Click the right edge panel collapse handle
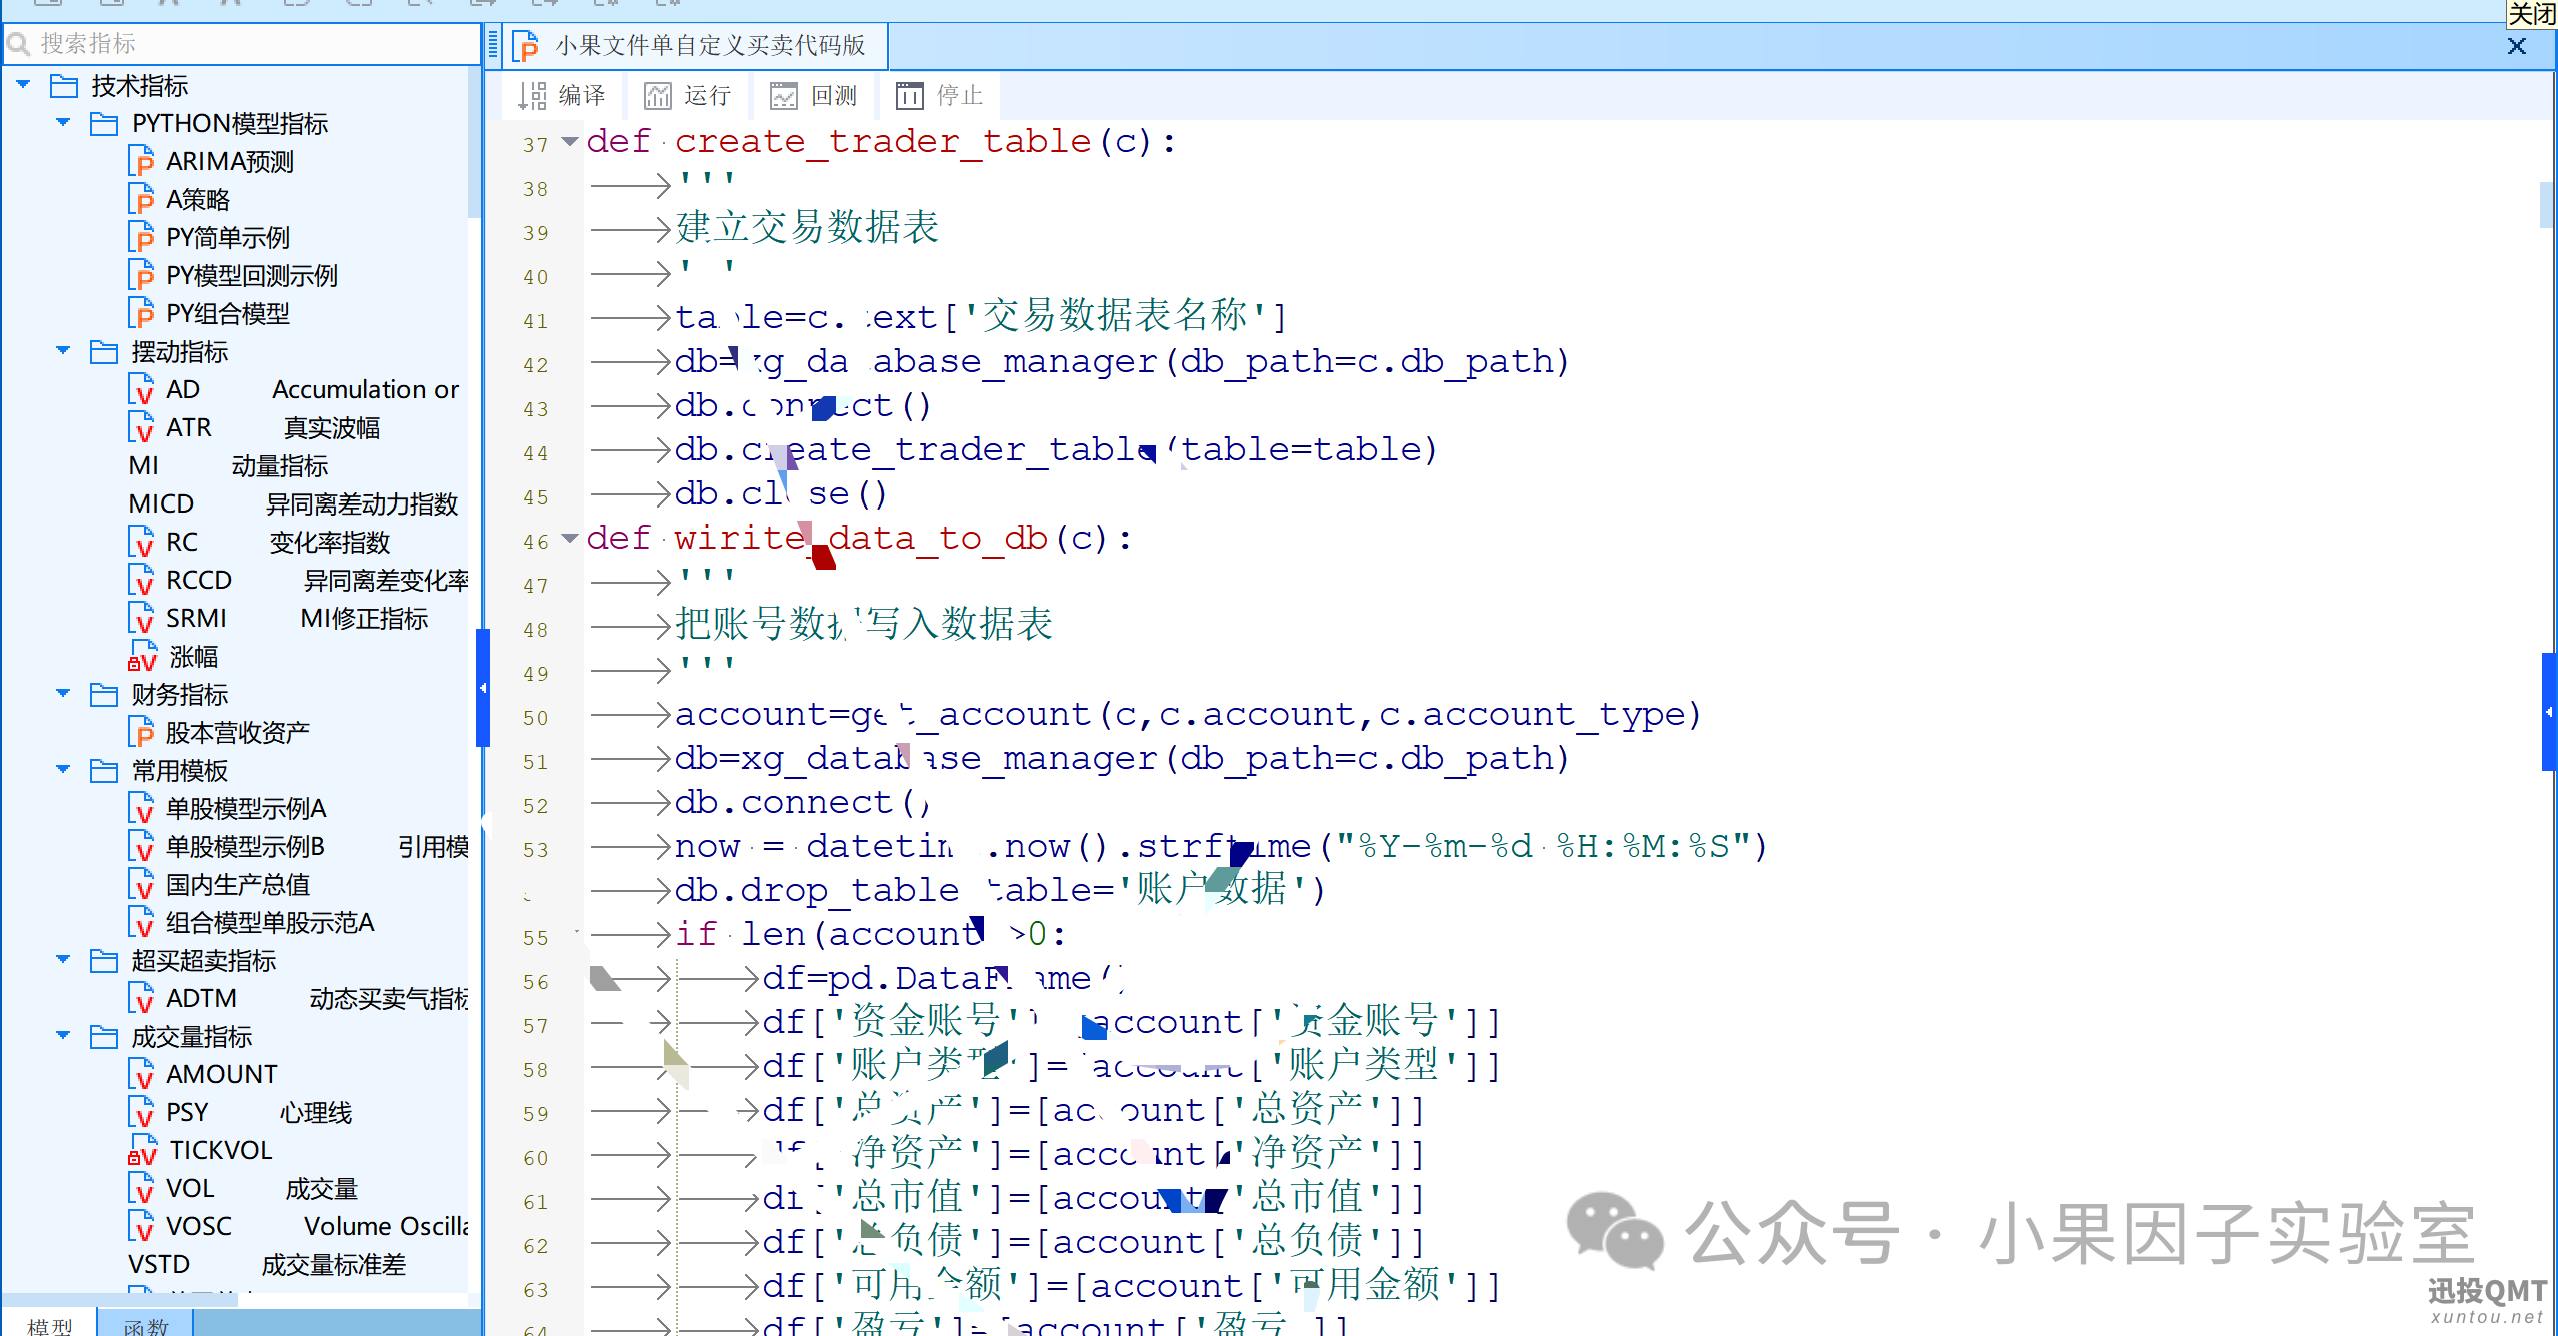The height and width of the screenshot is (1336, 2558). (2549, 712)
